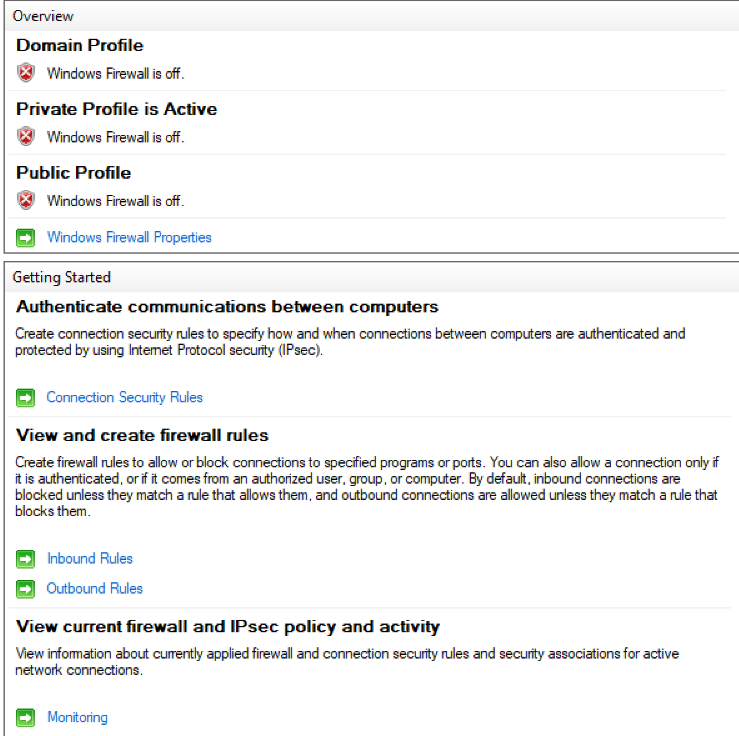Open the Connection Security Rules link

tap(124, 398)
